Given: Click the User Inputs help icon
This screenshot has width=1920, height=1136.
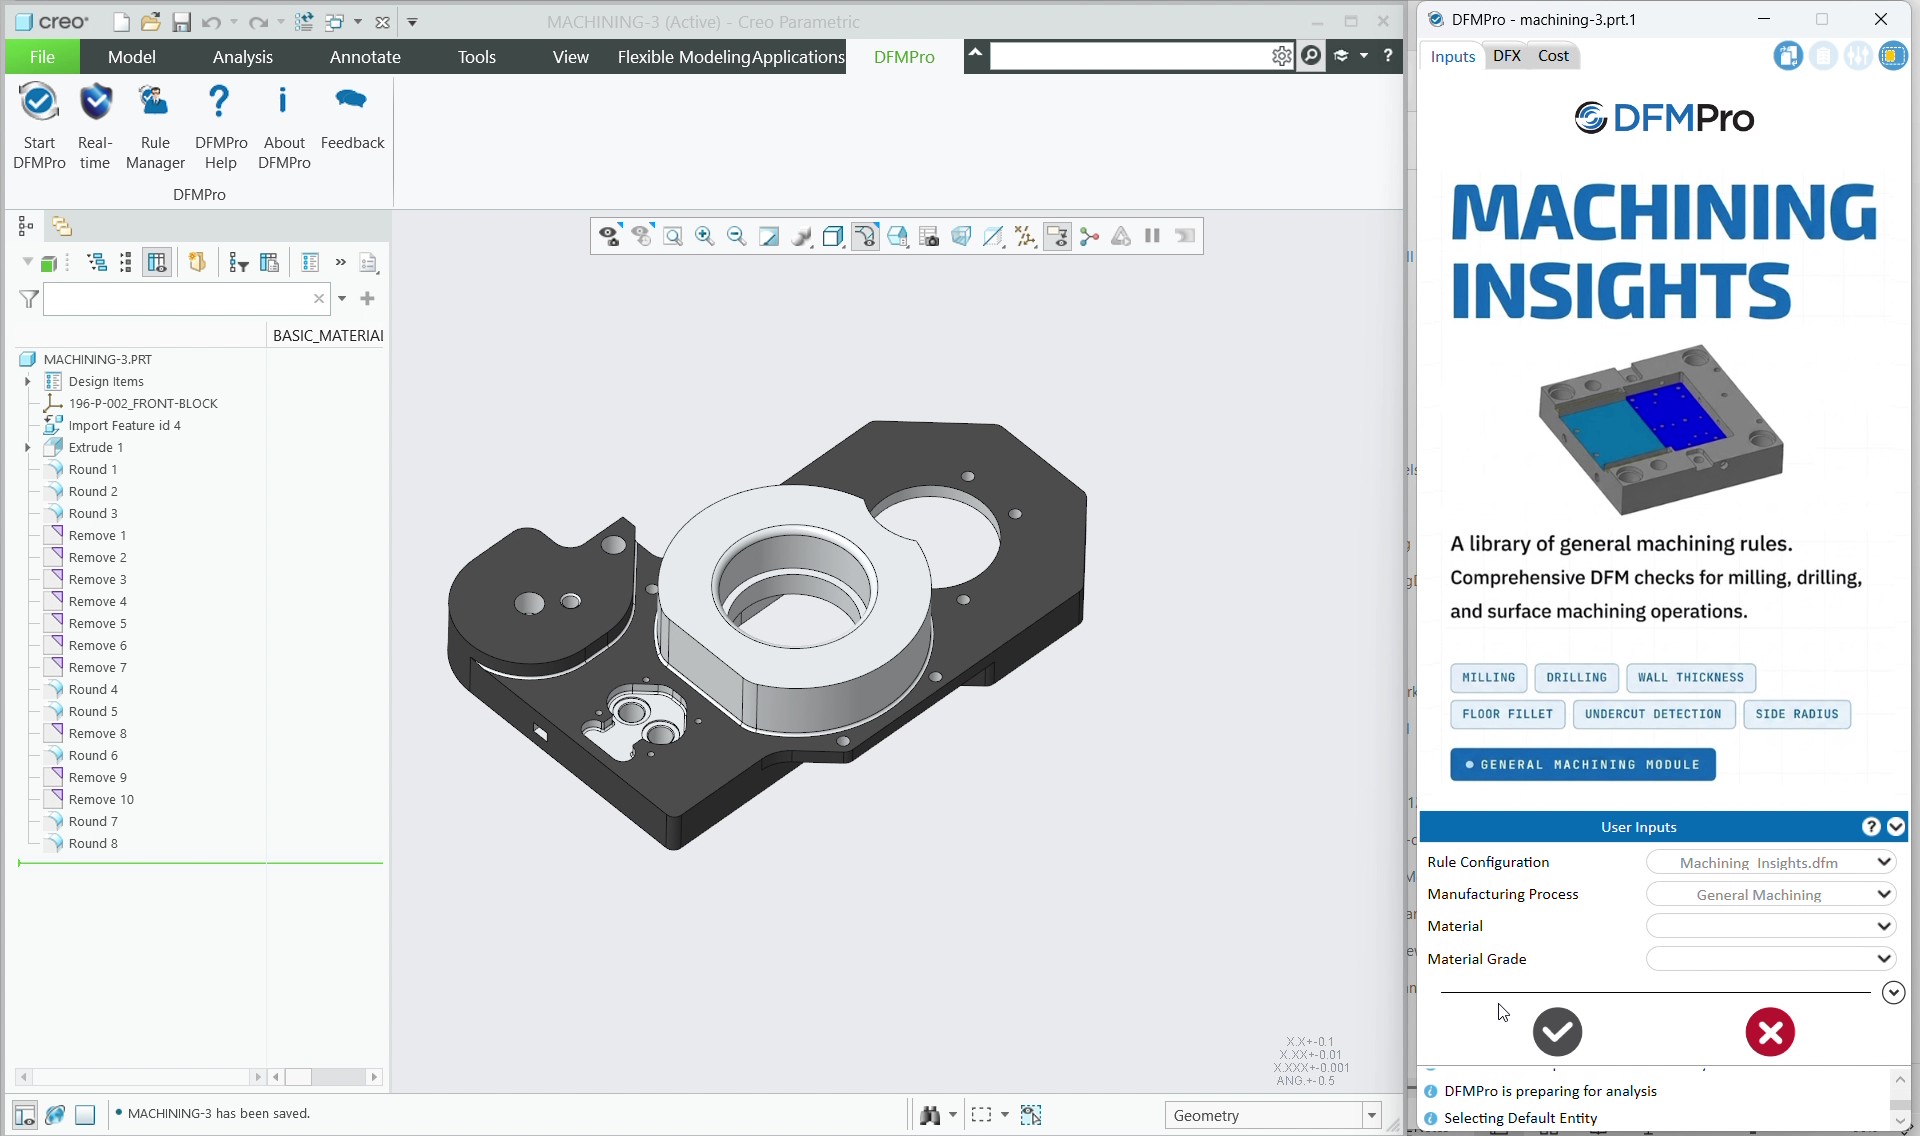Looking at the screenshot, I should [x=1871, y=827].
